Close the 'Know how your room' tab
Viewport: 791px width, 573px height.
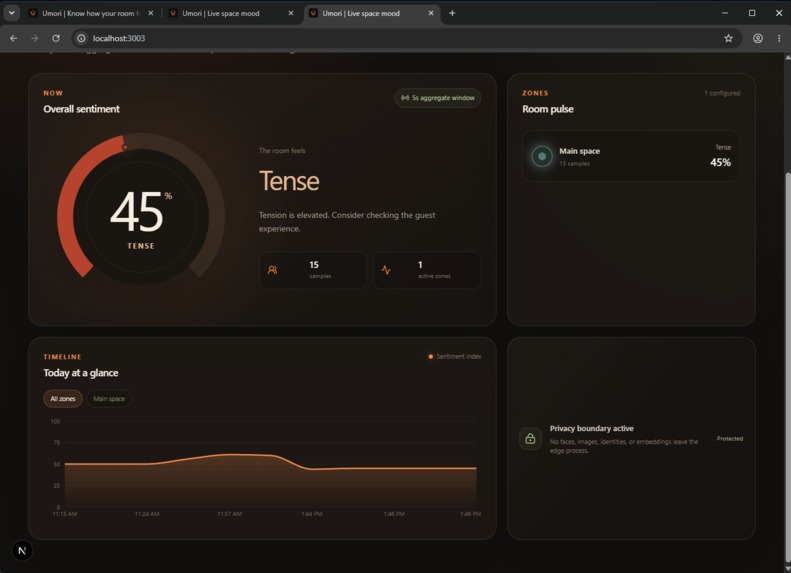150,13
